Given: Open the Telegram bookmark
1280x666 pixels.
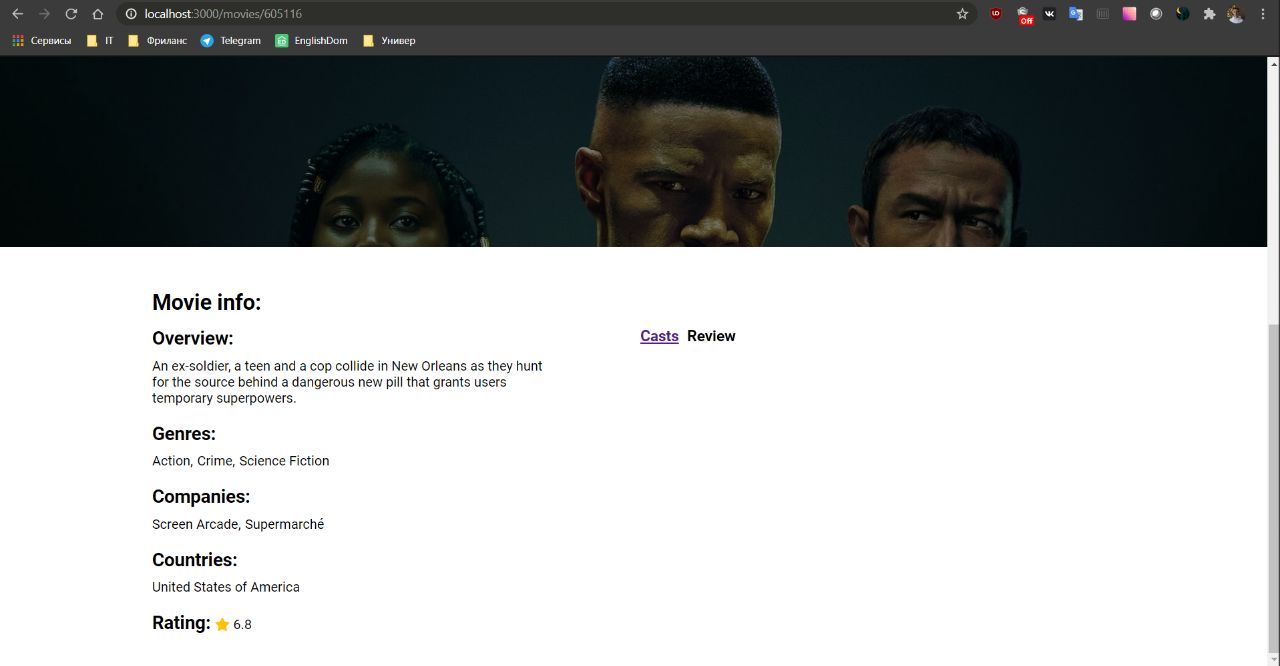Looking at the screenshot, I should coord(230,41).
